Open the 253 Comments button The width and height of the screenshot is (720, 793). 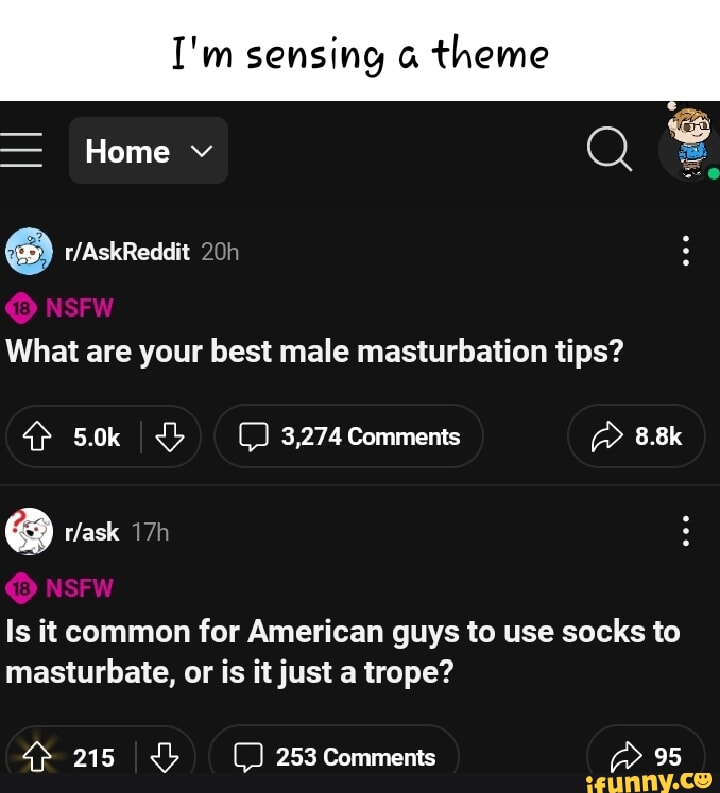click(334, 757)
